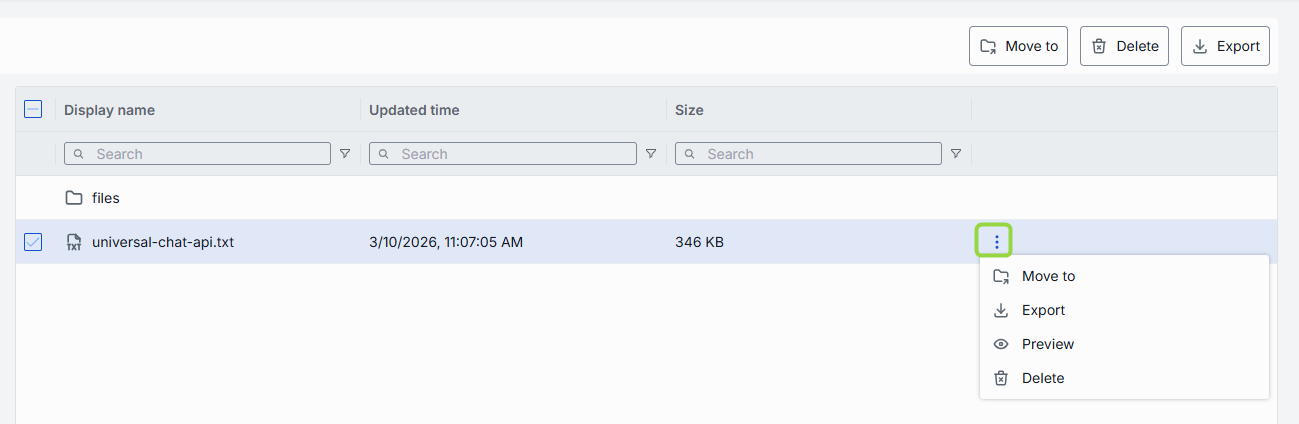
Task: Click the filter icon for Size column
Action: tap(956, 154)
